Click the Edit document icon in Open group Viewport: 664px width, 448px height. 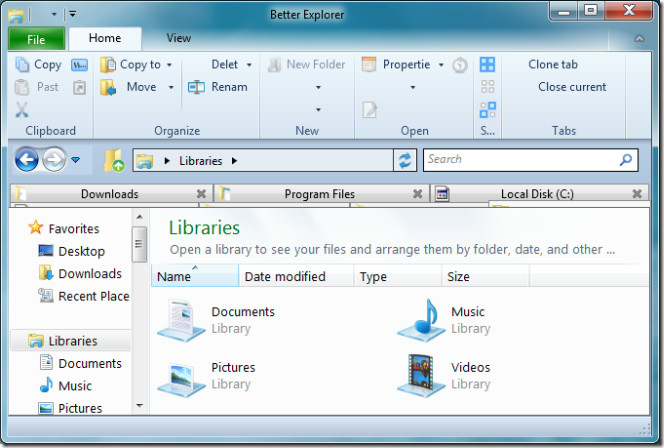pos(370,110)
